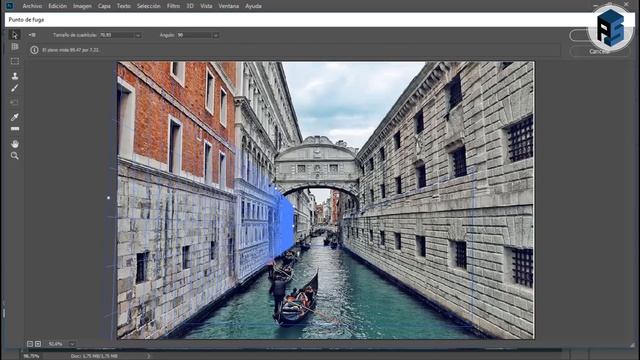Open the Edición menu
The image size is (640, 360).
(x=58, y=6)
